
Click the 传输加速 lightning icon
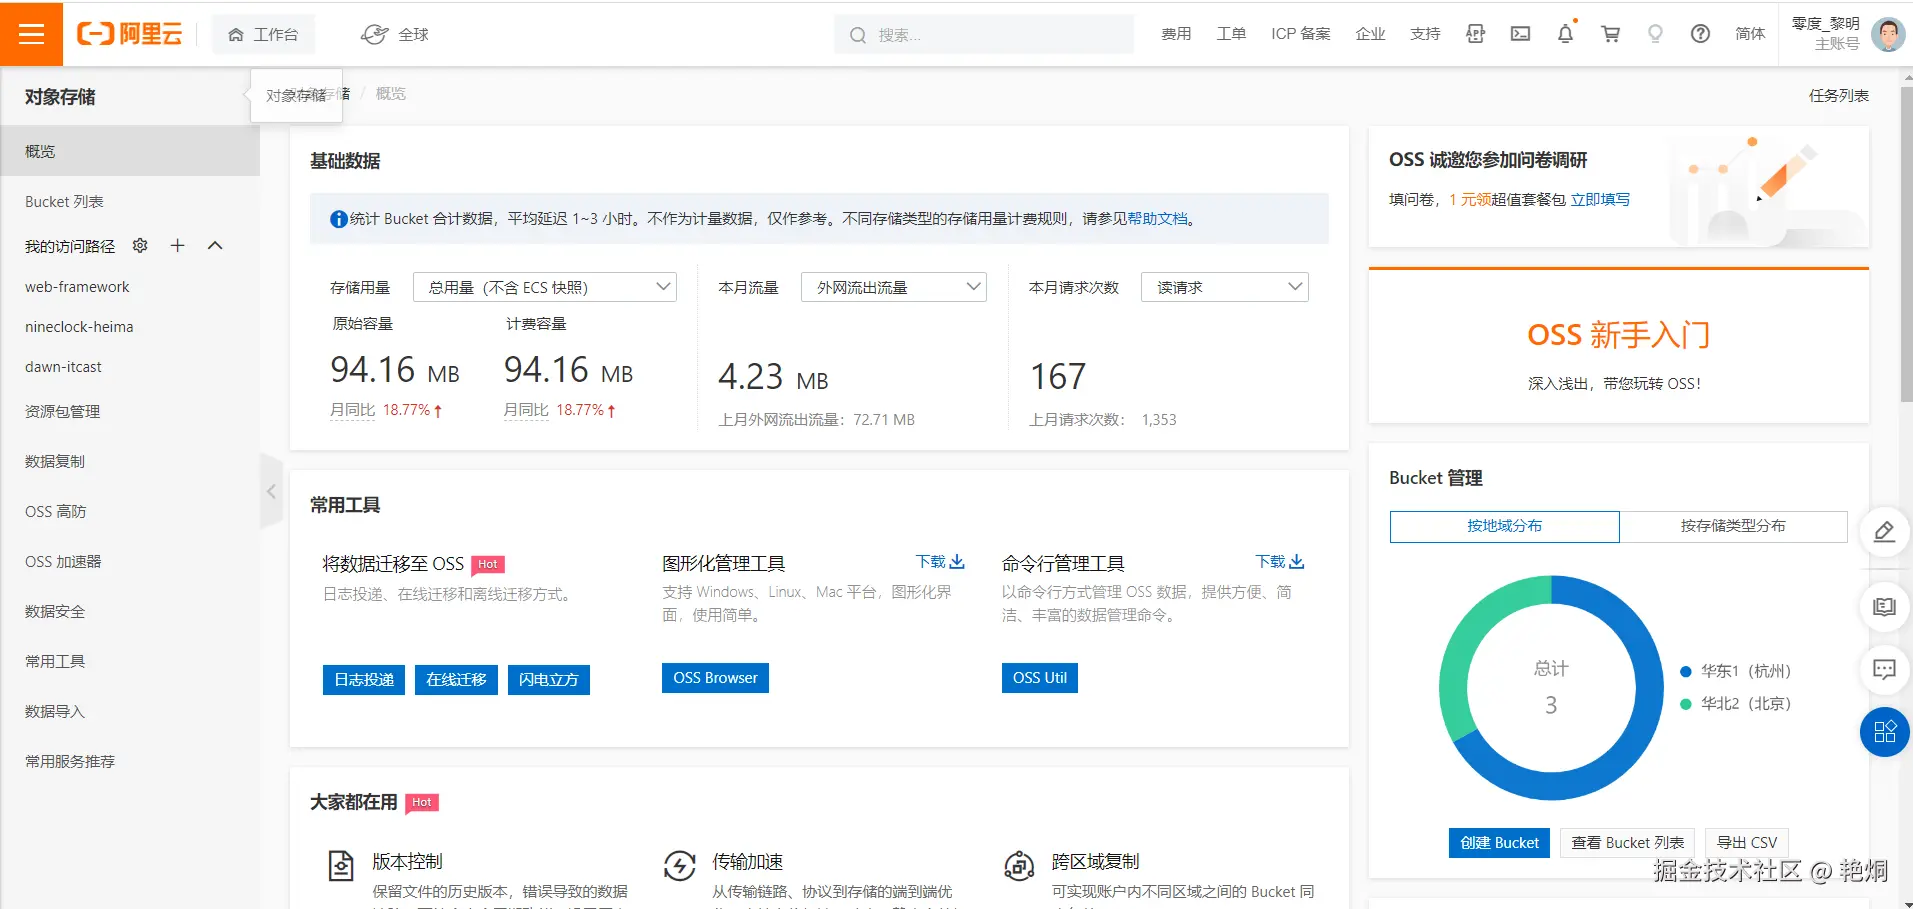pyautogui.click(x=680, y=865)
